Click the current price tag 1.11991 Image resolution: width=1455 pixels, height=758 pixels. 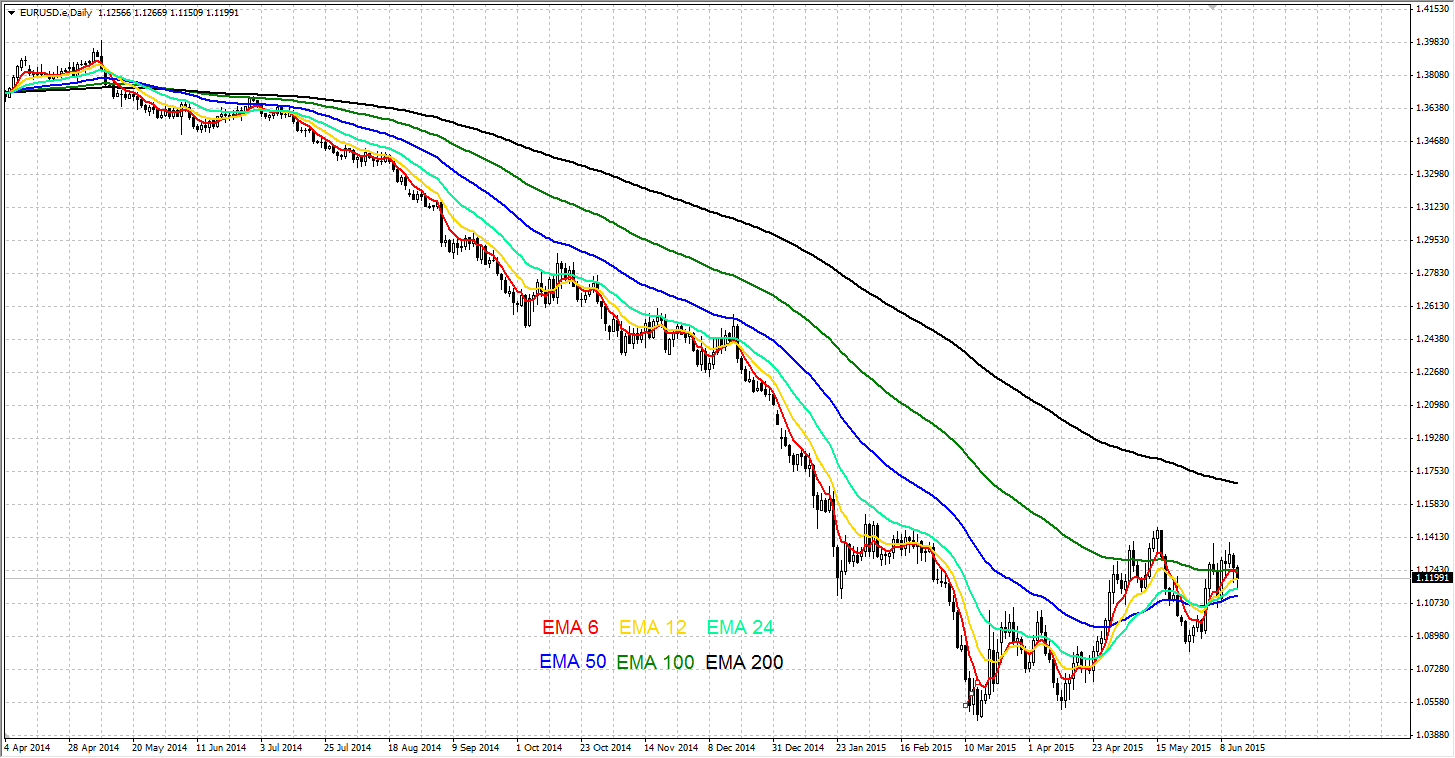click(x=1432, y=578)
